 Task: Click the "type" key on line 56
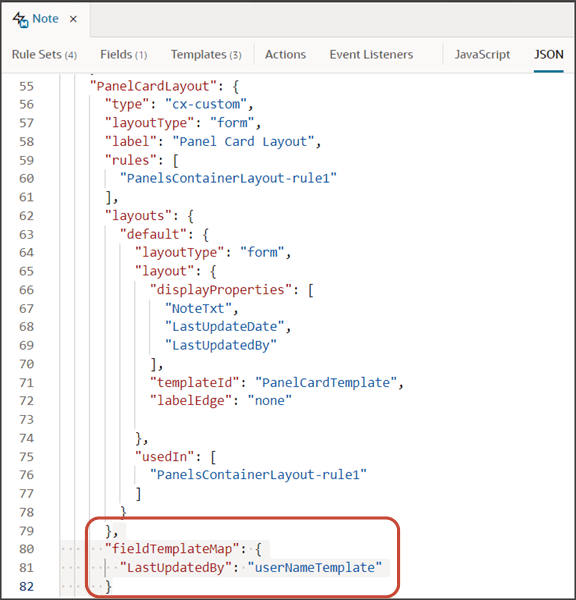click(127, 104)
